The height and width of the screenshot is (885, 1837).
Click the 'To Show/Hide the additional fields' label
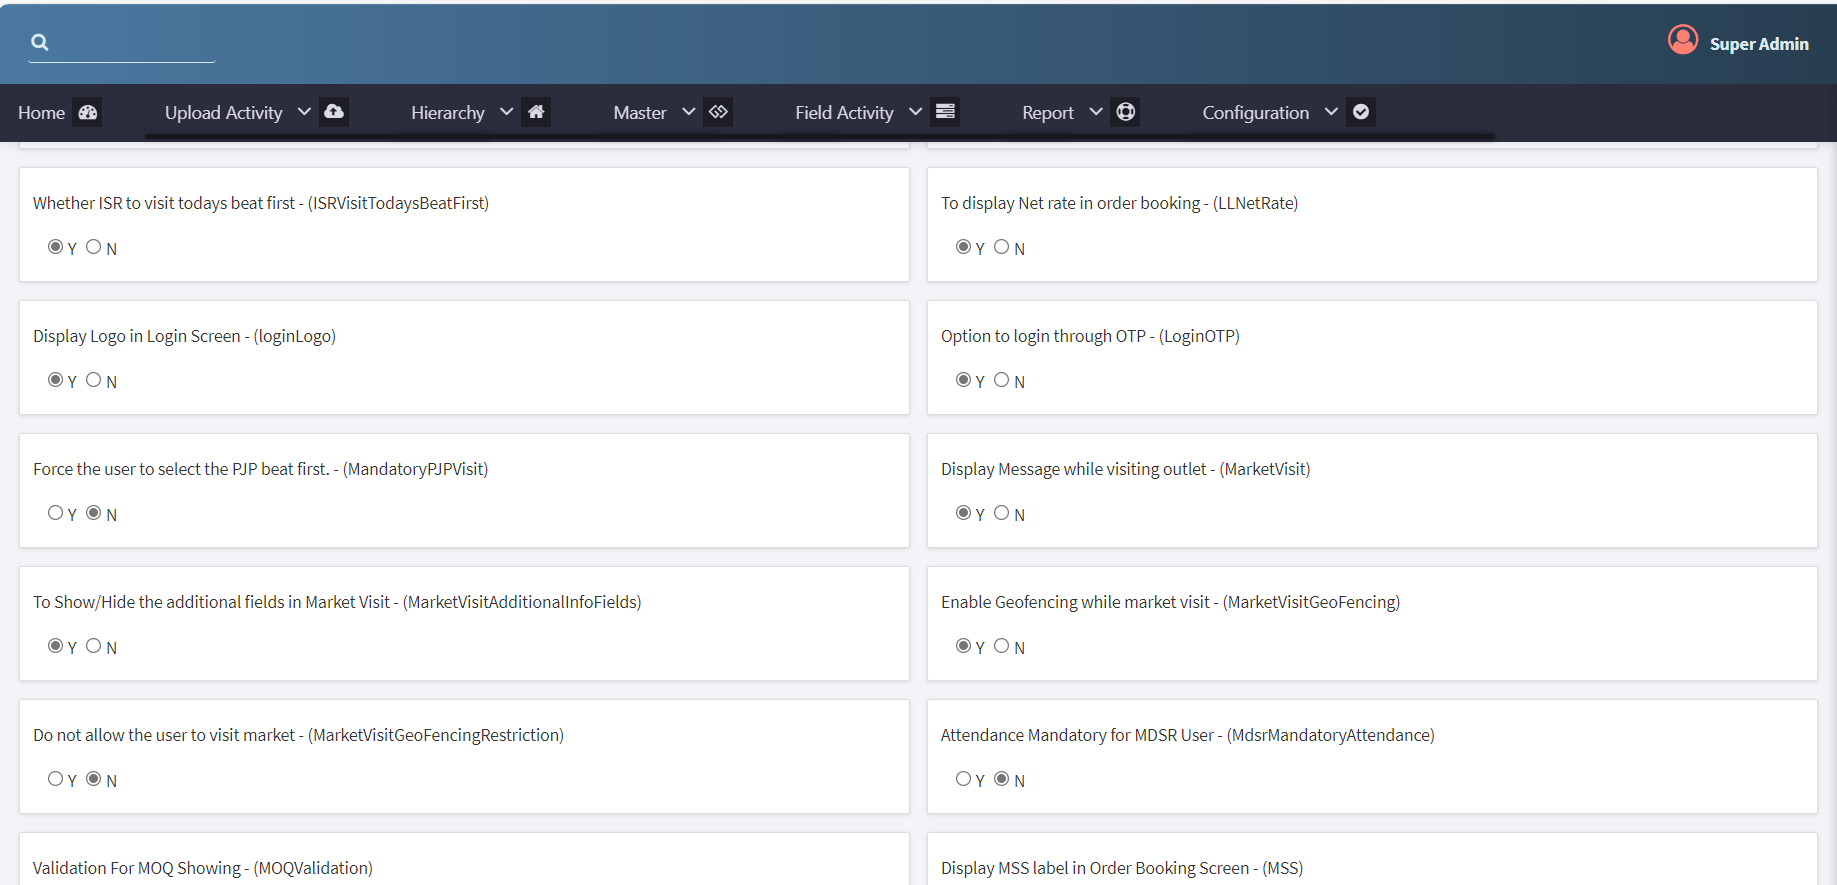pos(338,602)
